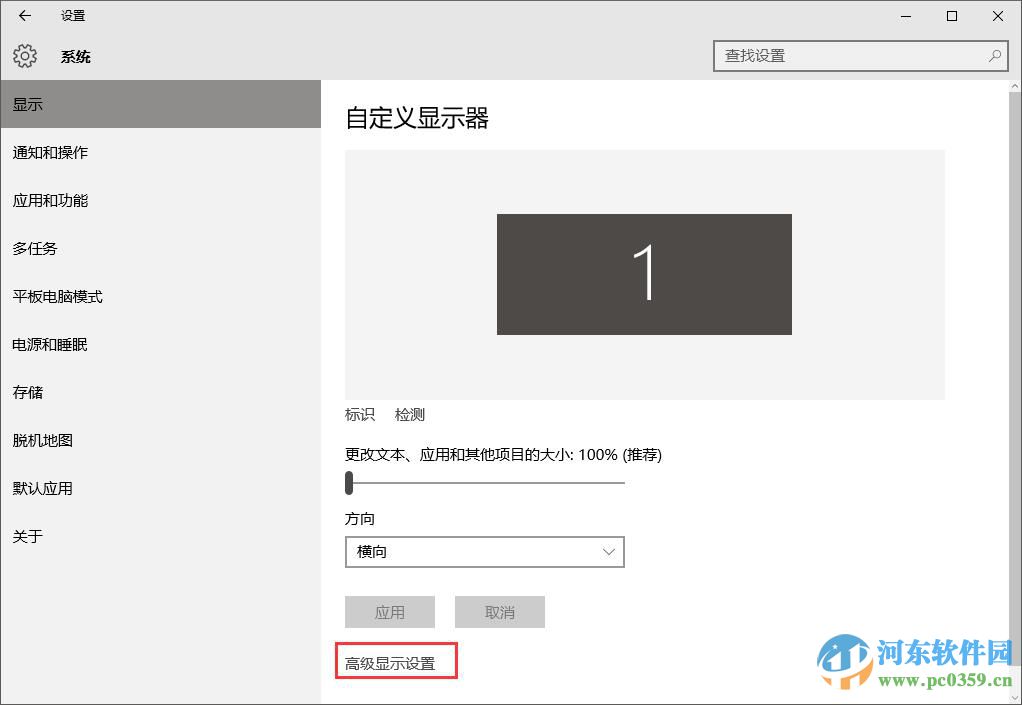1022x705 pixels.
Task: Open 脱机地图 settings
Action: [x=45, y=440]
